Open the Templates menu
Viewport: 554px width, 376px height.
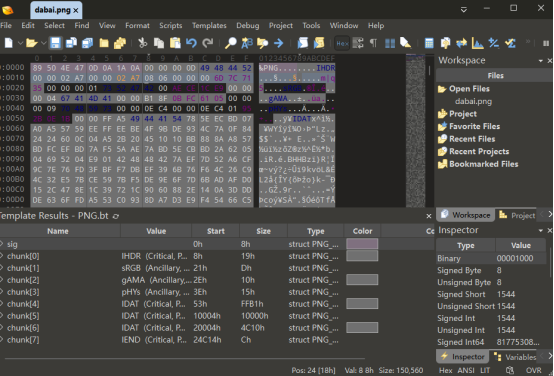pyautogui.click(x=209, y=25)
